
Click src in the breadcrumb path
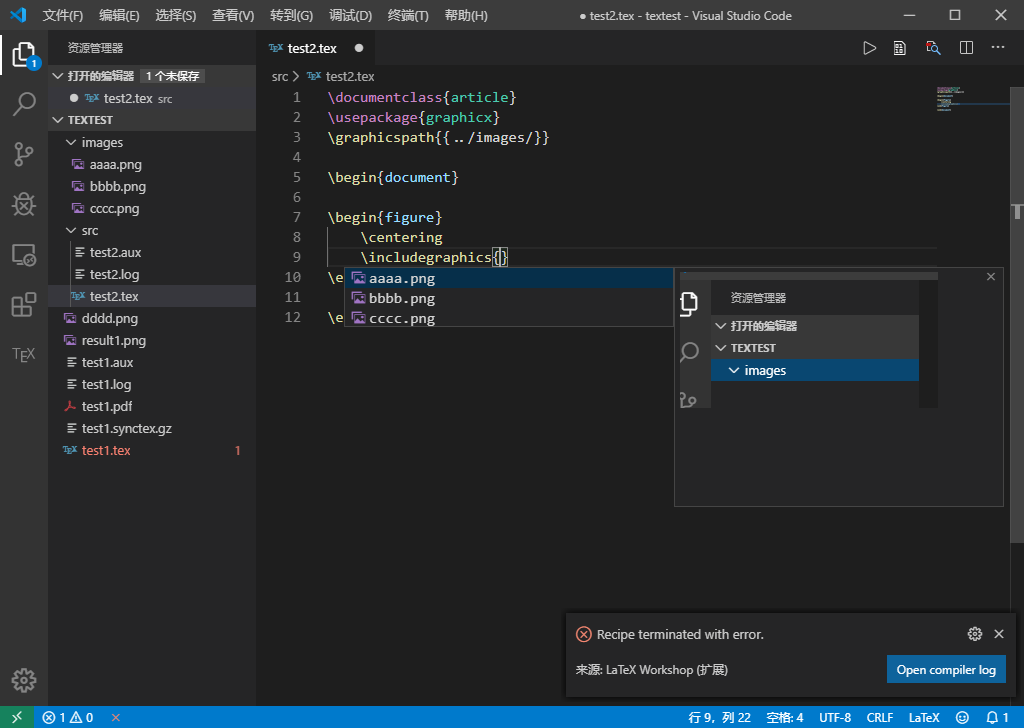[280, 76]
